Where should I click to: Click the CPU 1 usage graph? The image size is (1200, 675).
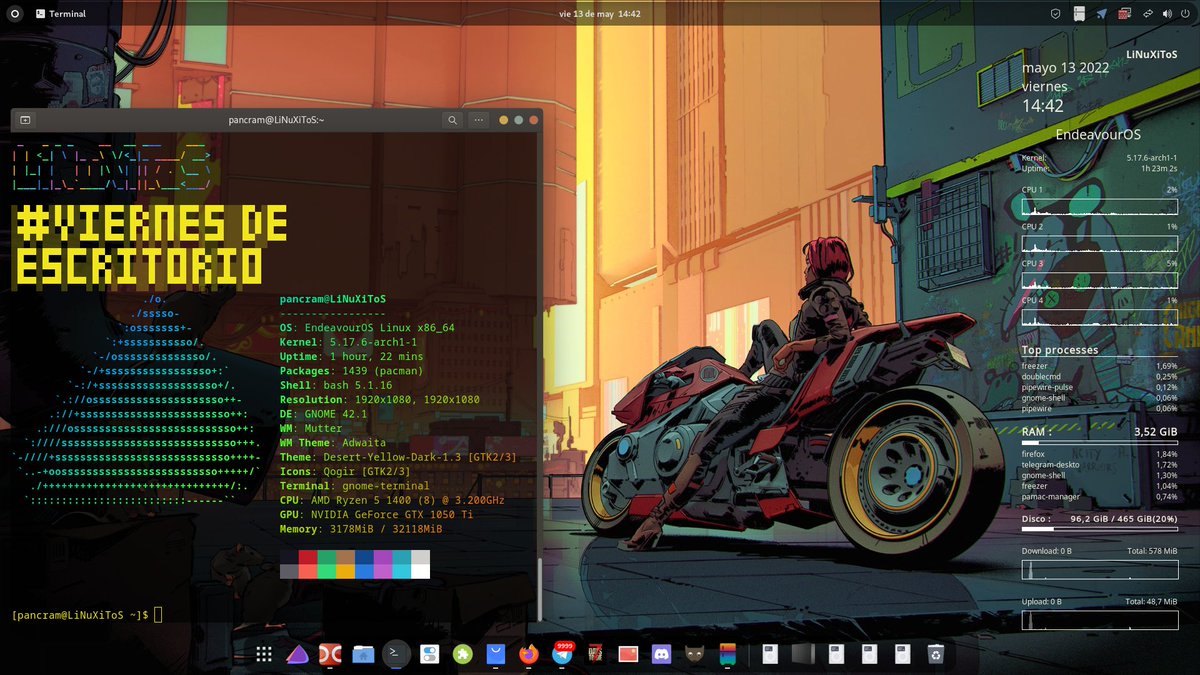pyautogui.click(x=1099, y=207)
